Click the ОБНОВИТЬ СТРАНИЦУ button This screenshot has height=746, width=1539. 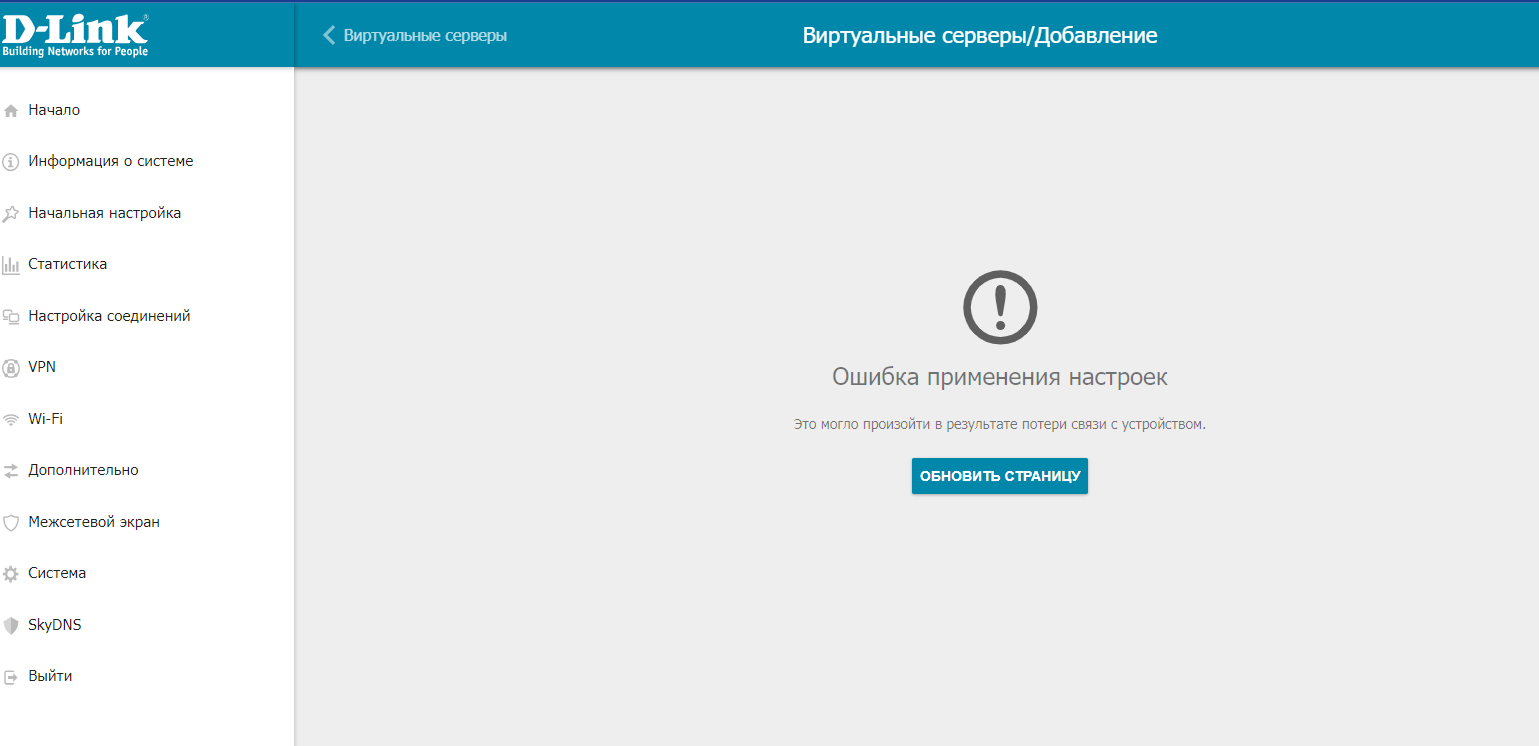1000,476
